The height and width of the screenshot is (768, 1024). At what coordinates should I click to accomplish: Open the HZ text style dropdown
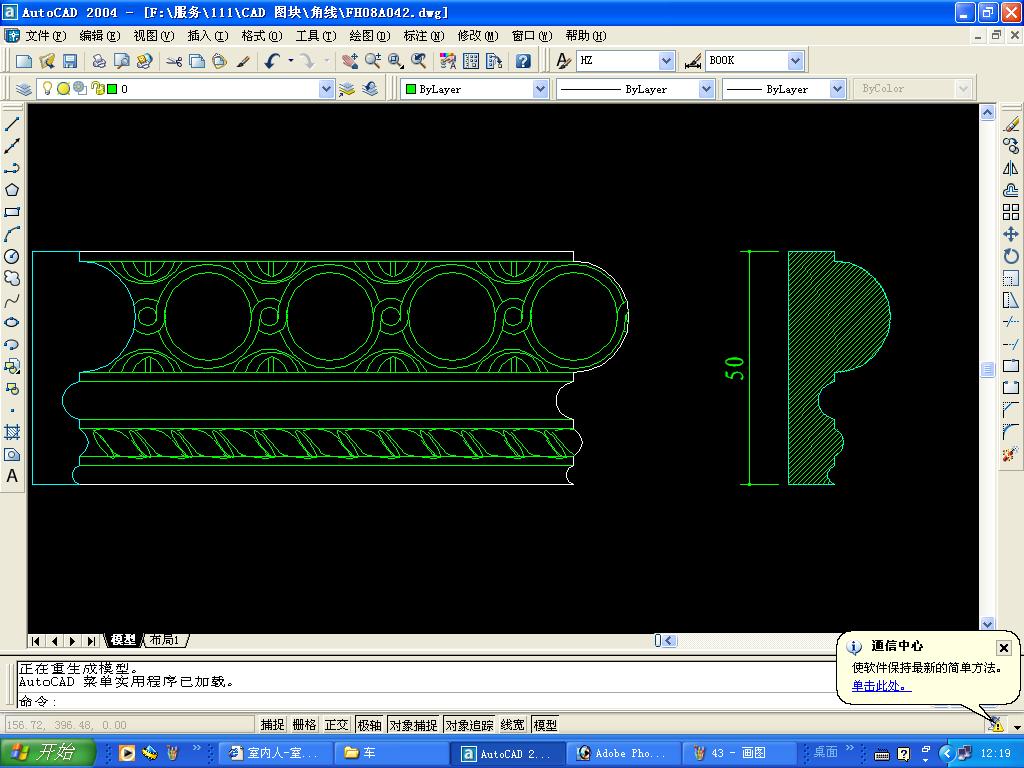coord(666,61)
